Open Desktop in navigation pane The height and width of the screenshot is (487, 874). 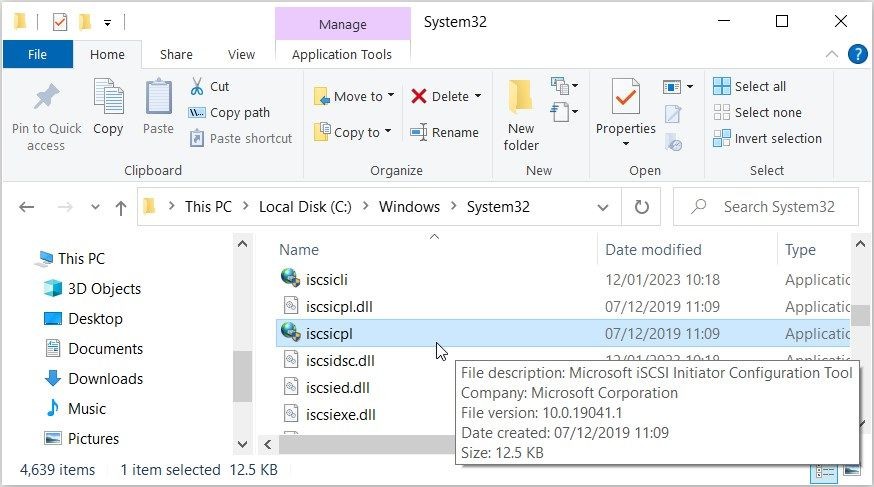pos(84,319)
